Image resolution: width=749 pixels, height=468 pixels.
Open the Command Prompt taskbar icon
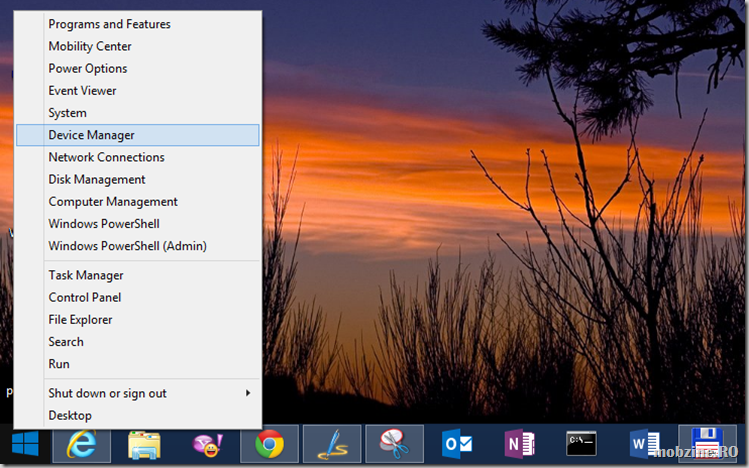click(x=581, y=443)
